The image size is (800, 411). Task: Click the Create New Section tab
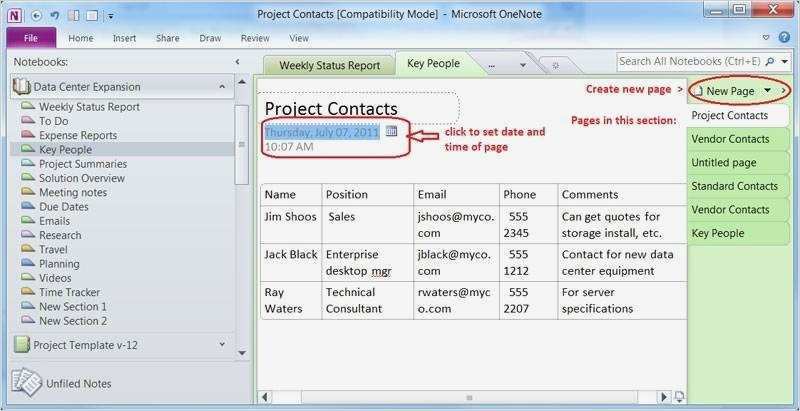point(556,65)
